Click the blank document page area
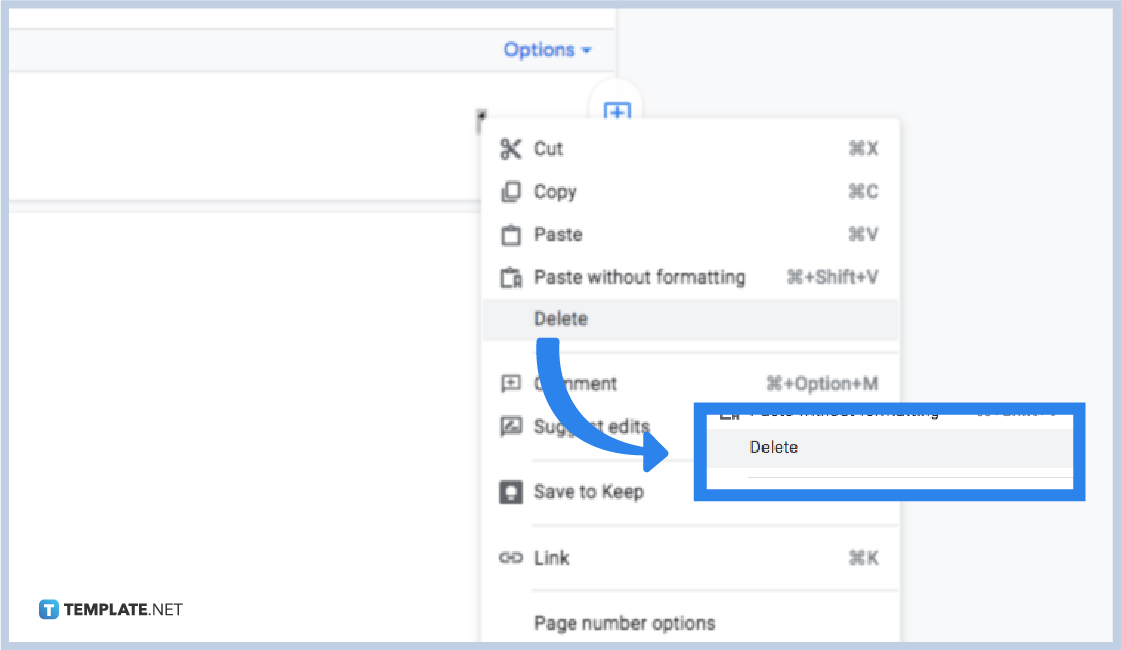The width and height of the screenshot is (1121, 650). click(230, 400)
